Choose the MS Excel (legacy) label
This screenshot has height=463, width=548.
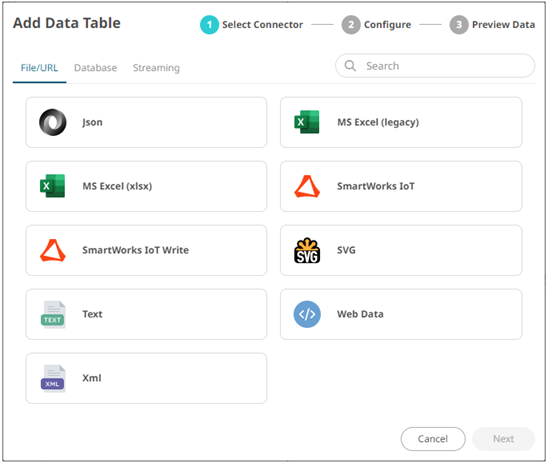(378, 122)
